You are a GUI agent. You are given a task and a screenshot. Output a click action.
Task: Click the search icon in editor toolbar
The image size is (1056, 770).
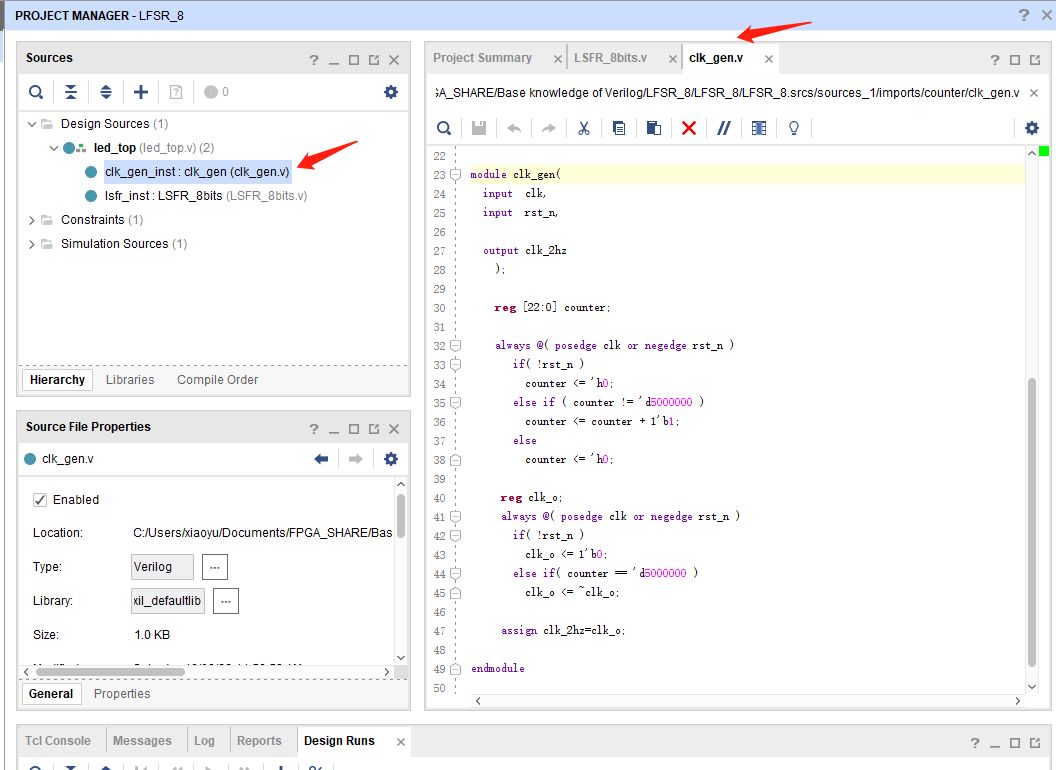pyautogui.click(x=444, y=128)
